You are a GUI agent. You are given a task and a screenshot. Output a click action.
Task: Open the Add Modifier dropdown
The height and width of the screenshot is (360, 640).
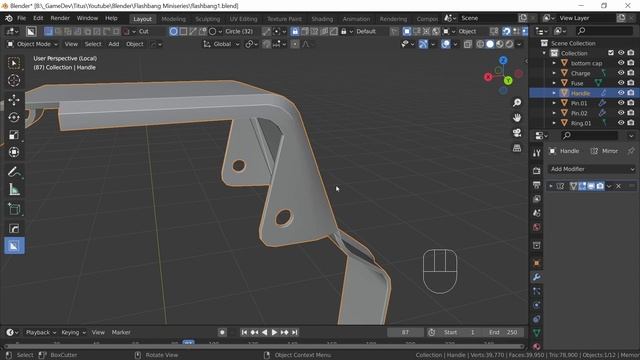pos(591,169)
